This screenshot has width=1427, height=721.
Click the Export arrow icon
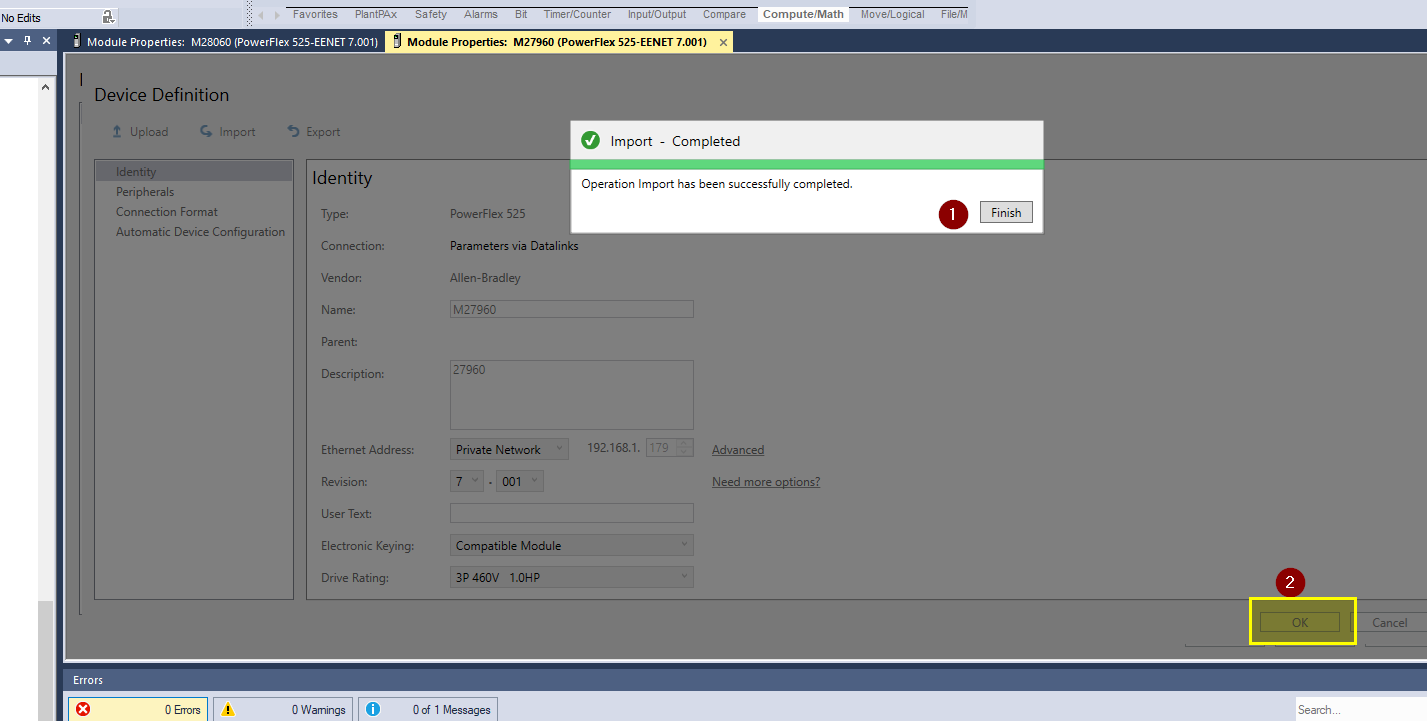pyautogui.click(x=293, y=131)
